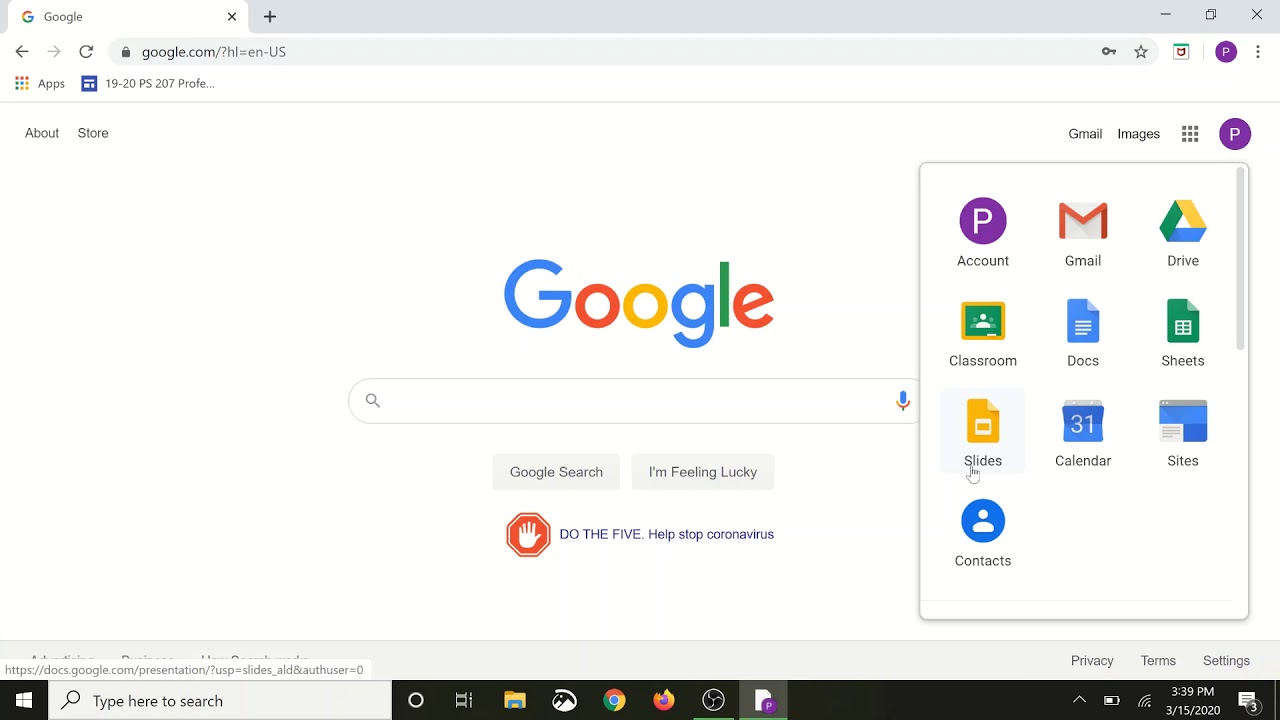Image resolution: width=1280 pixels, height=720 pixels.
Task: Click I'm Feeling Lucky button
Action: point(703,472)
